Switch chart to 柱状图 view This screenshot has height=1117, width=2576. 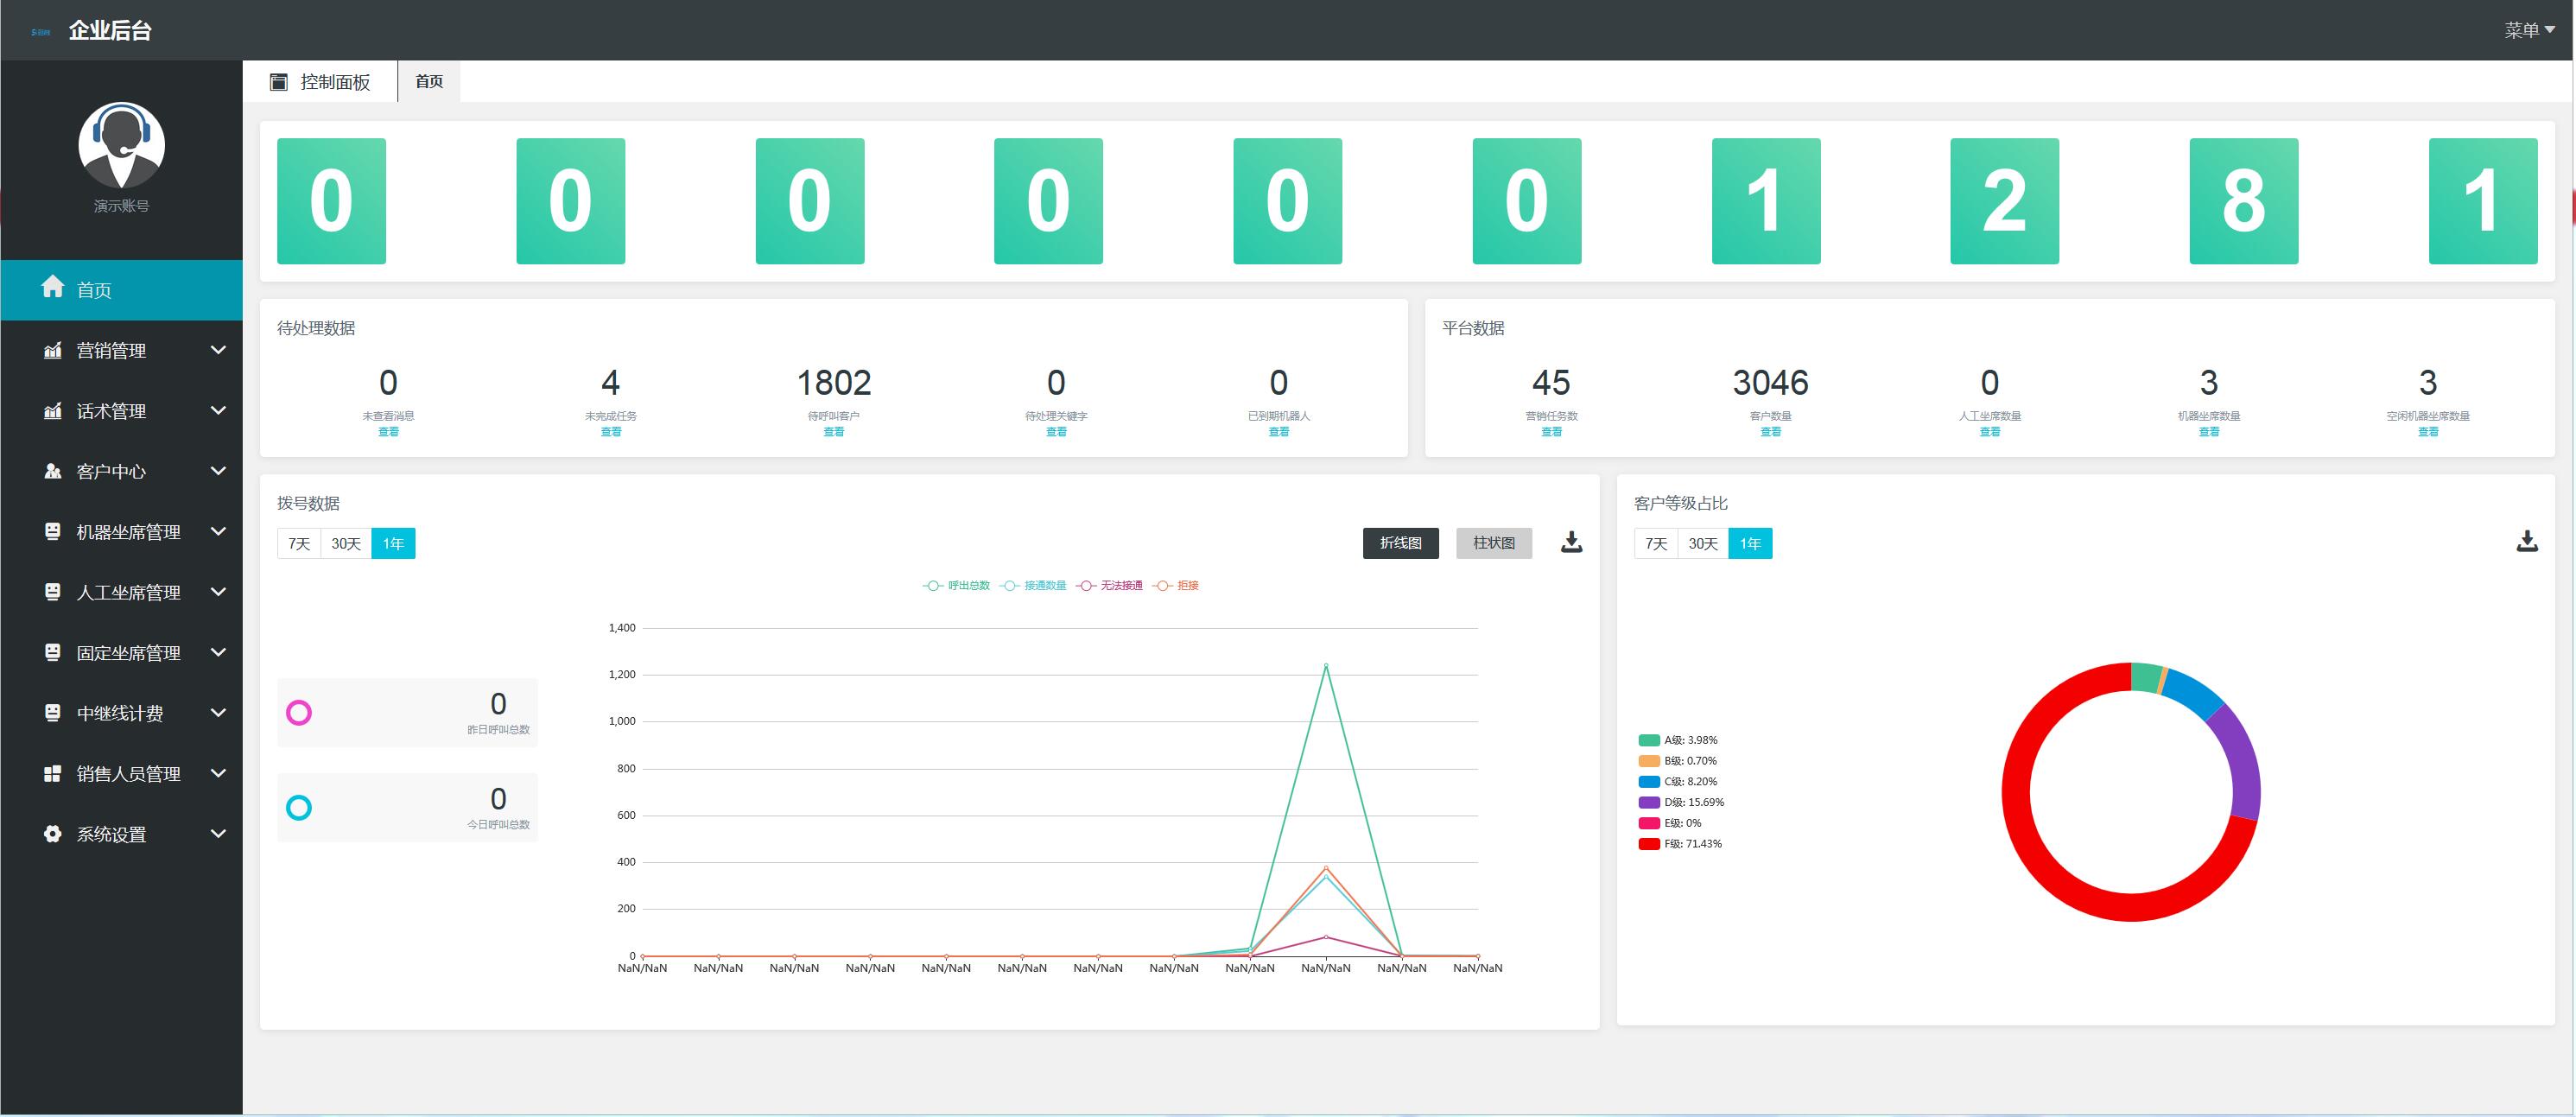tap(1493, 543)
